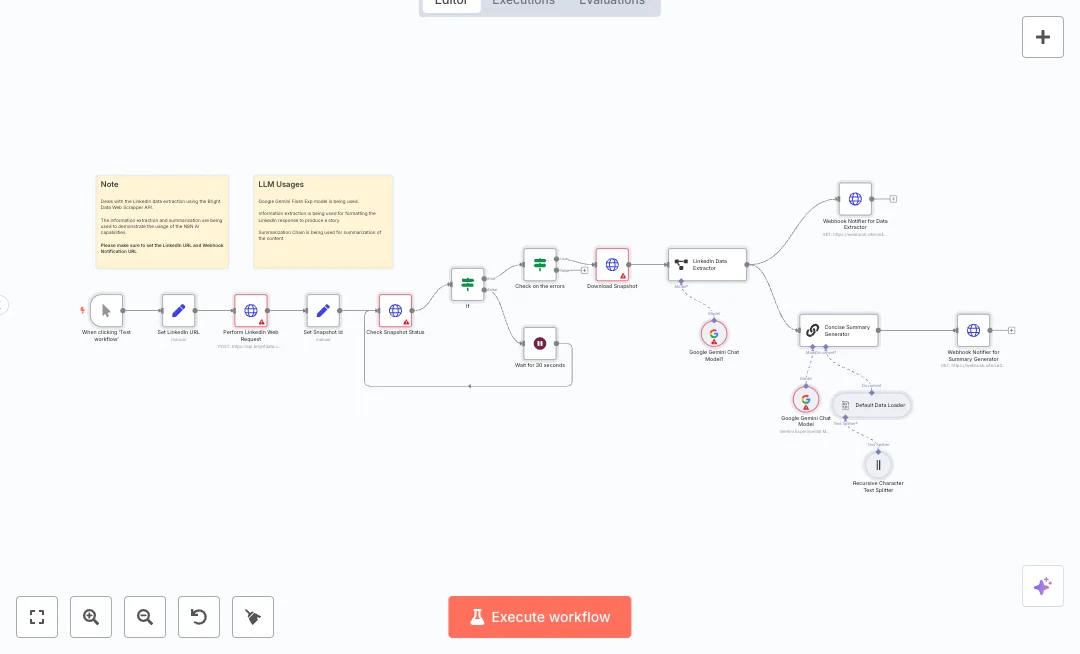Fit the workflow to view
Viewport: 1080px width, 654px height.
click(x=37, y=617)
